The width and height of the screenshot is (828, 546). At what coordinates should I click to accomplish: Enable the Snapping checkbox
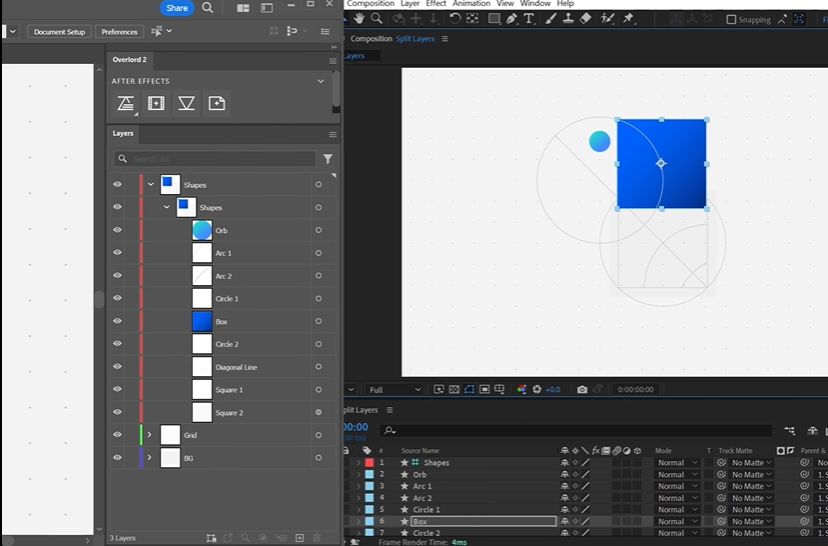point(731,19)
